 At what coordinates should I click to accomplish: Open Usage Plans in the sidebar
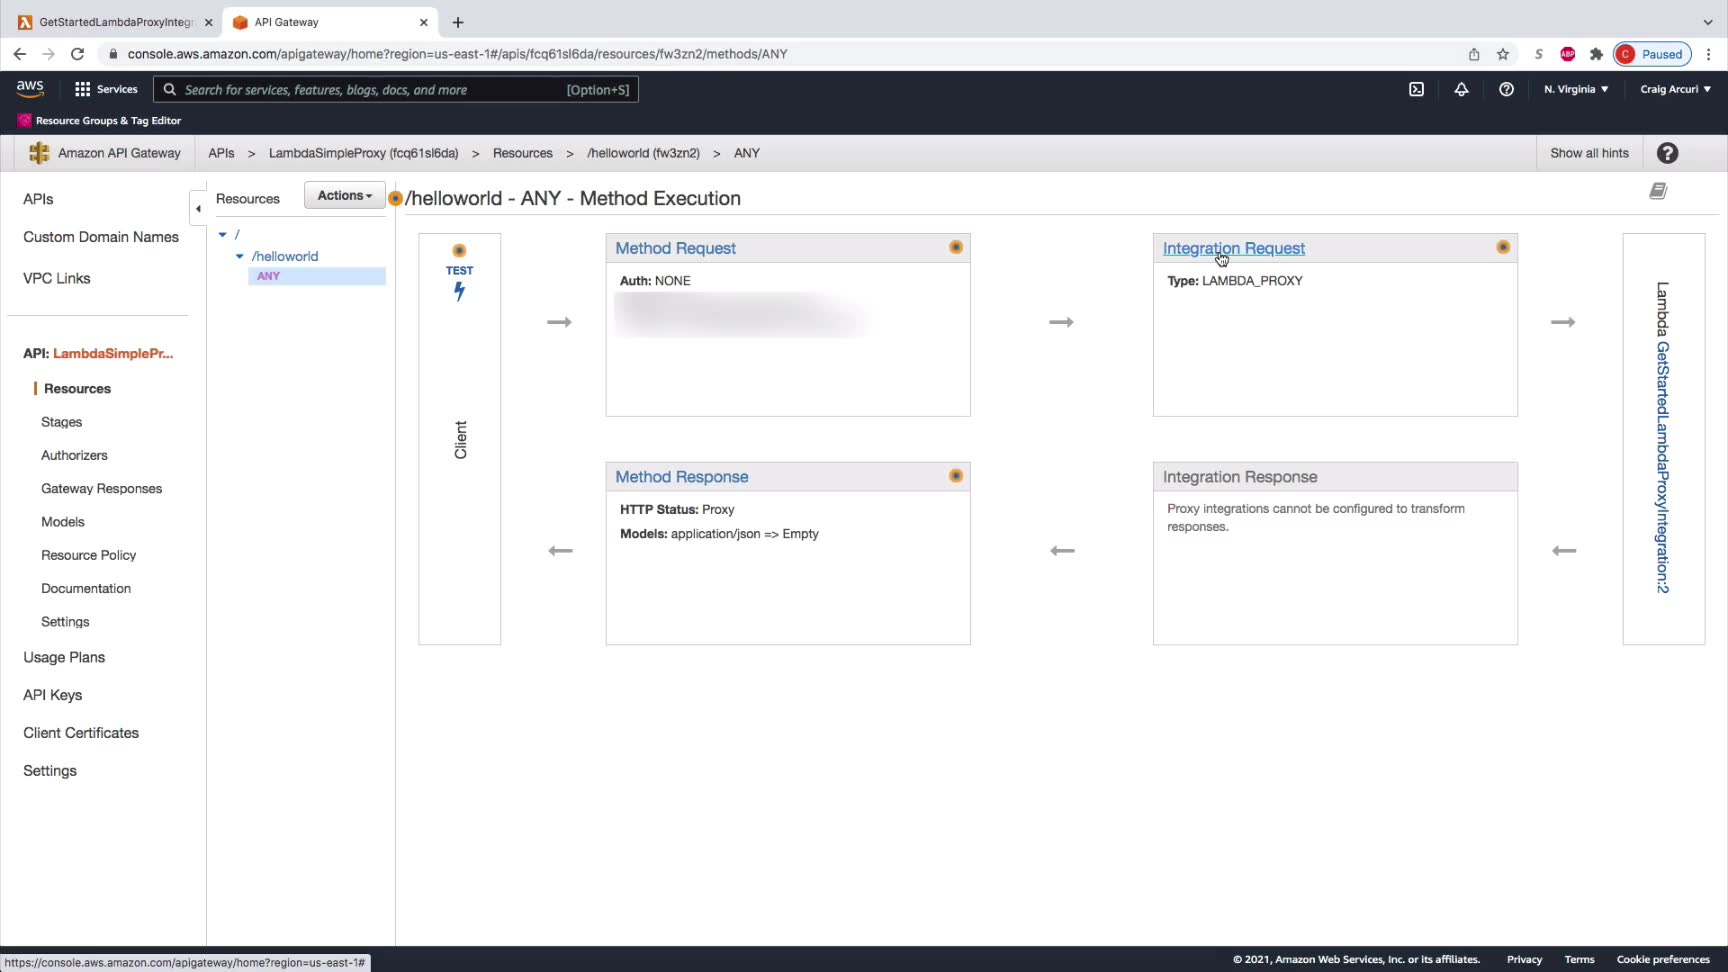64,657
